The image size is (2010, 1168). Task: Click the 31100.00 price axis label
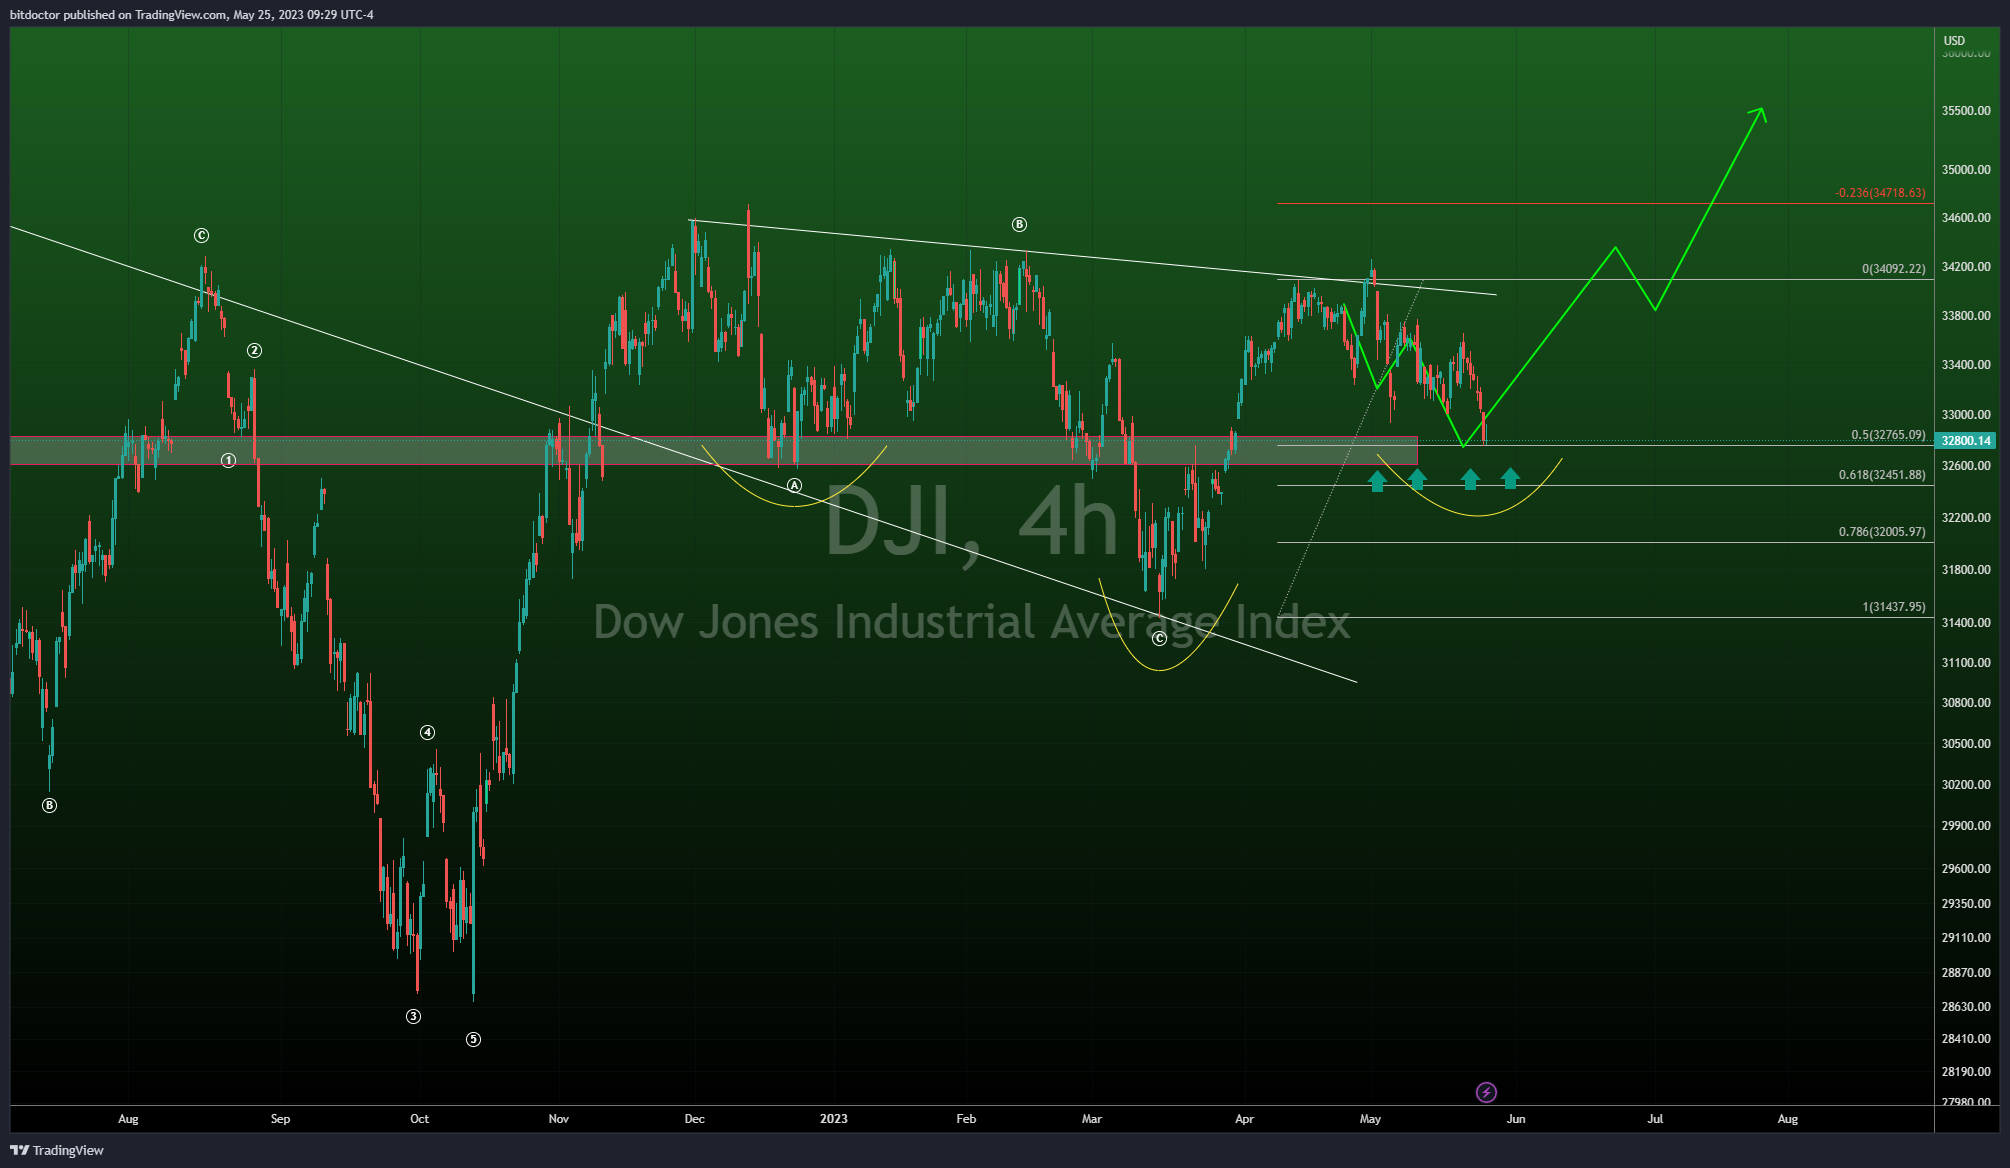(1966, 663)
